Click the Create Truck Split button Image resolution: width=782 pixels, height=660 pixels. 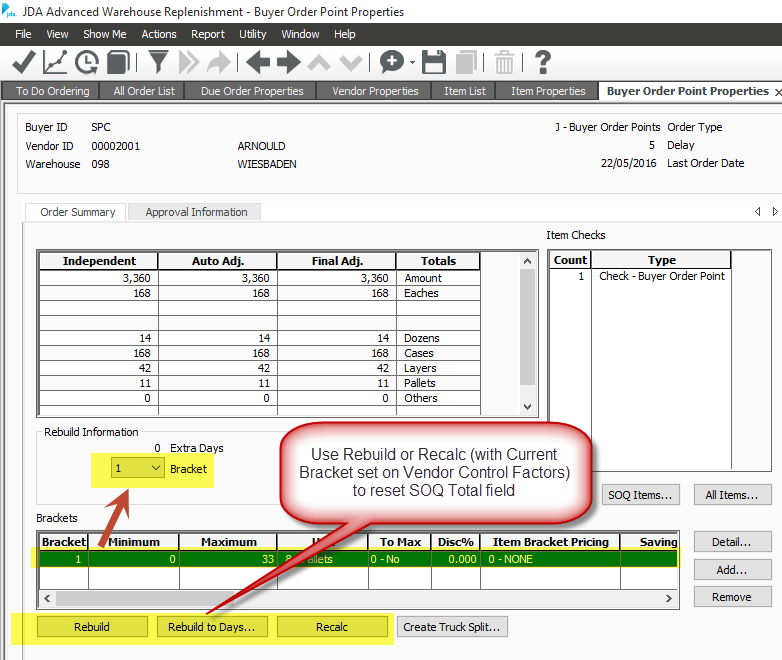(x=453, y=627)
